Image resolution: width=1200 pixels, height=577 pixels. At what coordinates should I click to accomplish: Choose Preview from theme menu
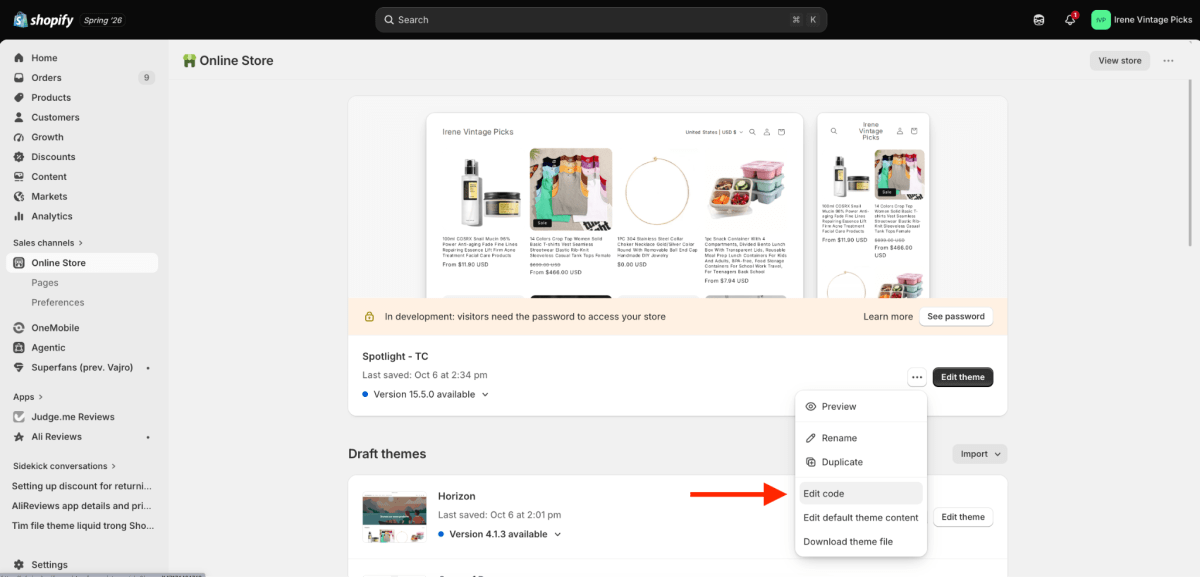[861, 407]
